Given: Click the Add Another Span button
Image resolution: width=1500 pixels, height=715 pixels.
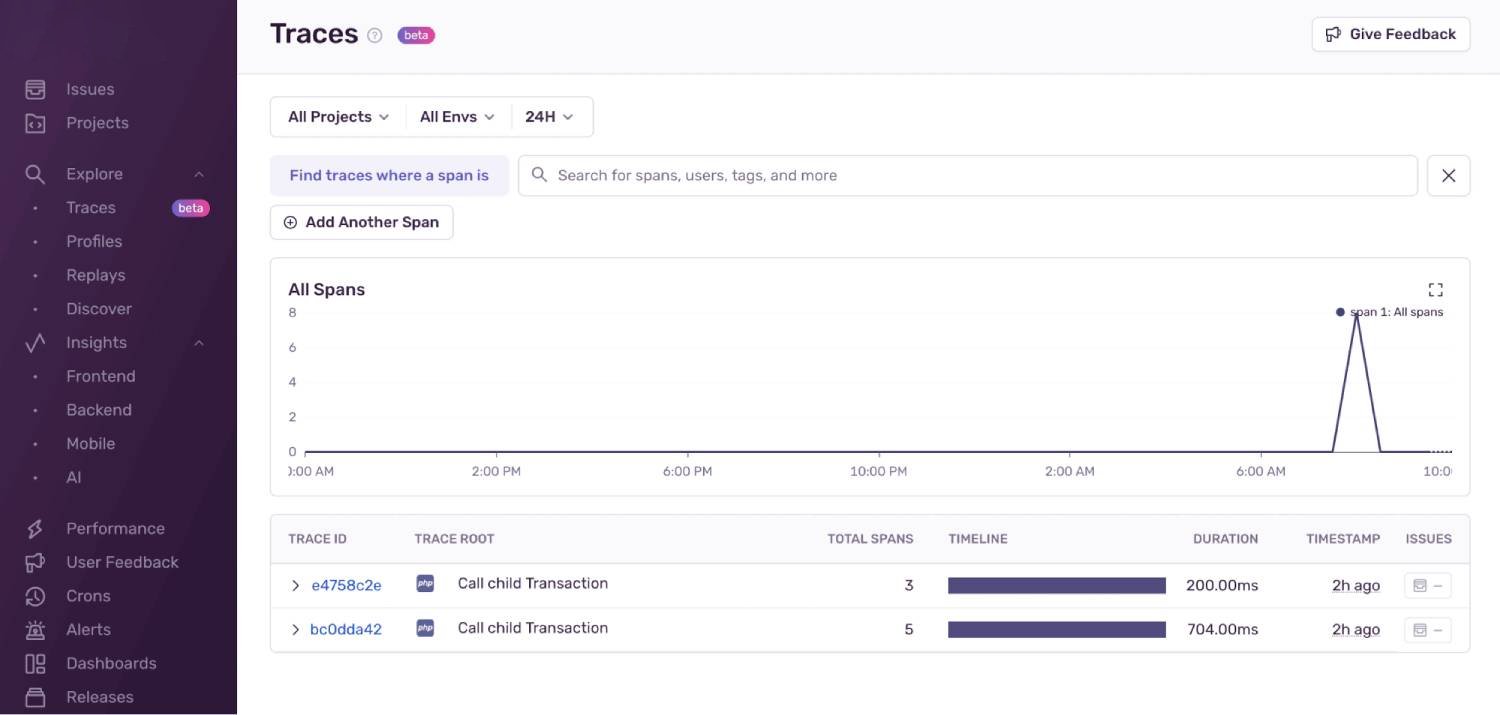Looking at the screenshot, I should point(361,221).
